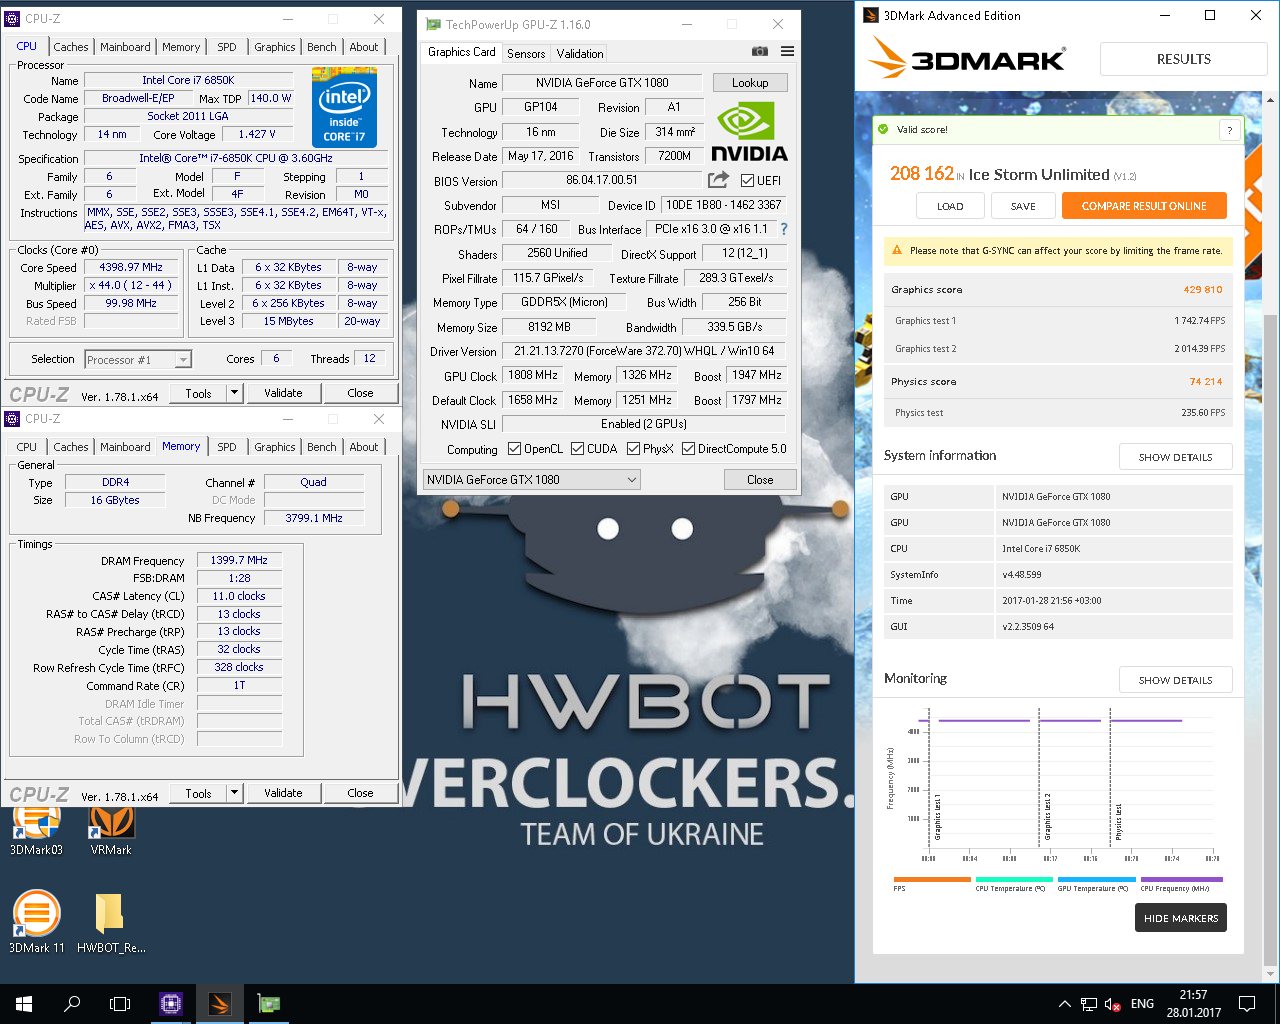Viewport: 1280px width, 1024px height.
Task: Click the Lookup button in GPU-Z
Action: click(x=750, y=83)
